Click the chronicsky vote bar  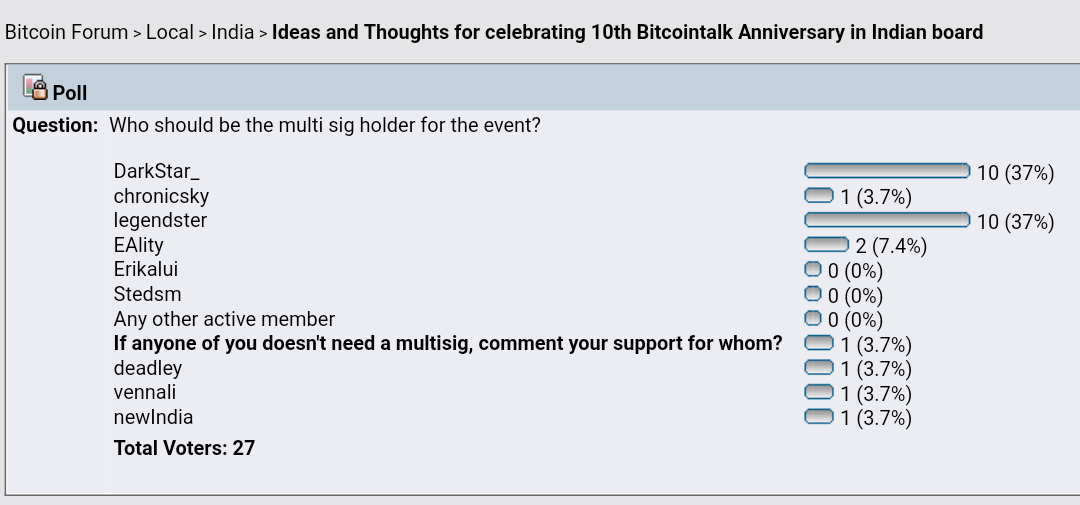[819, 196]
